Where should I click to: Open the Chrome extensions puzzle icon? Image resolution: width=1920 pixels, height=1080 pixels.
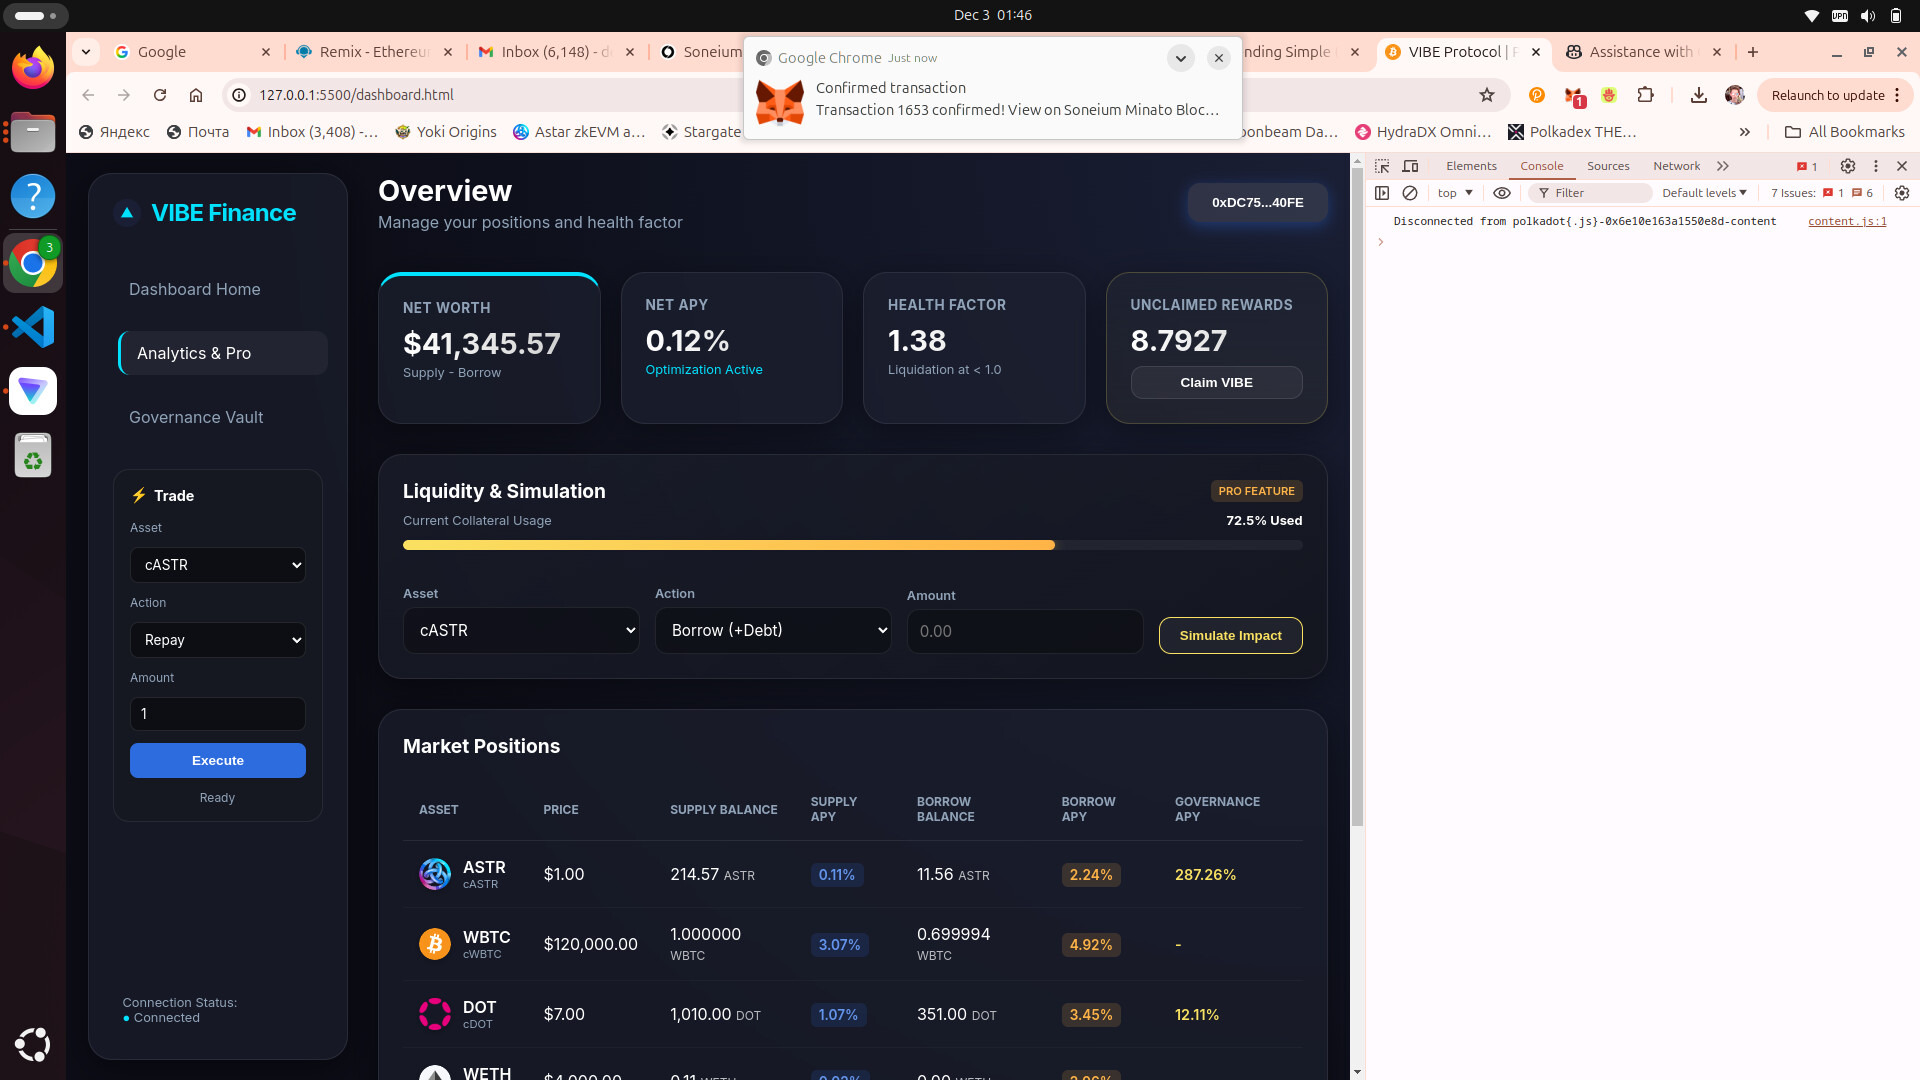coord(1645,95)
